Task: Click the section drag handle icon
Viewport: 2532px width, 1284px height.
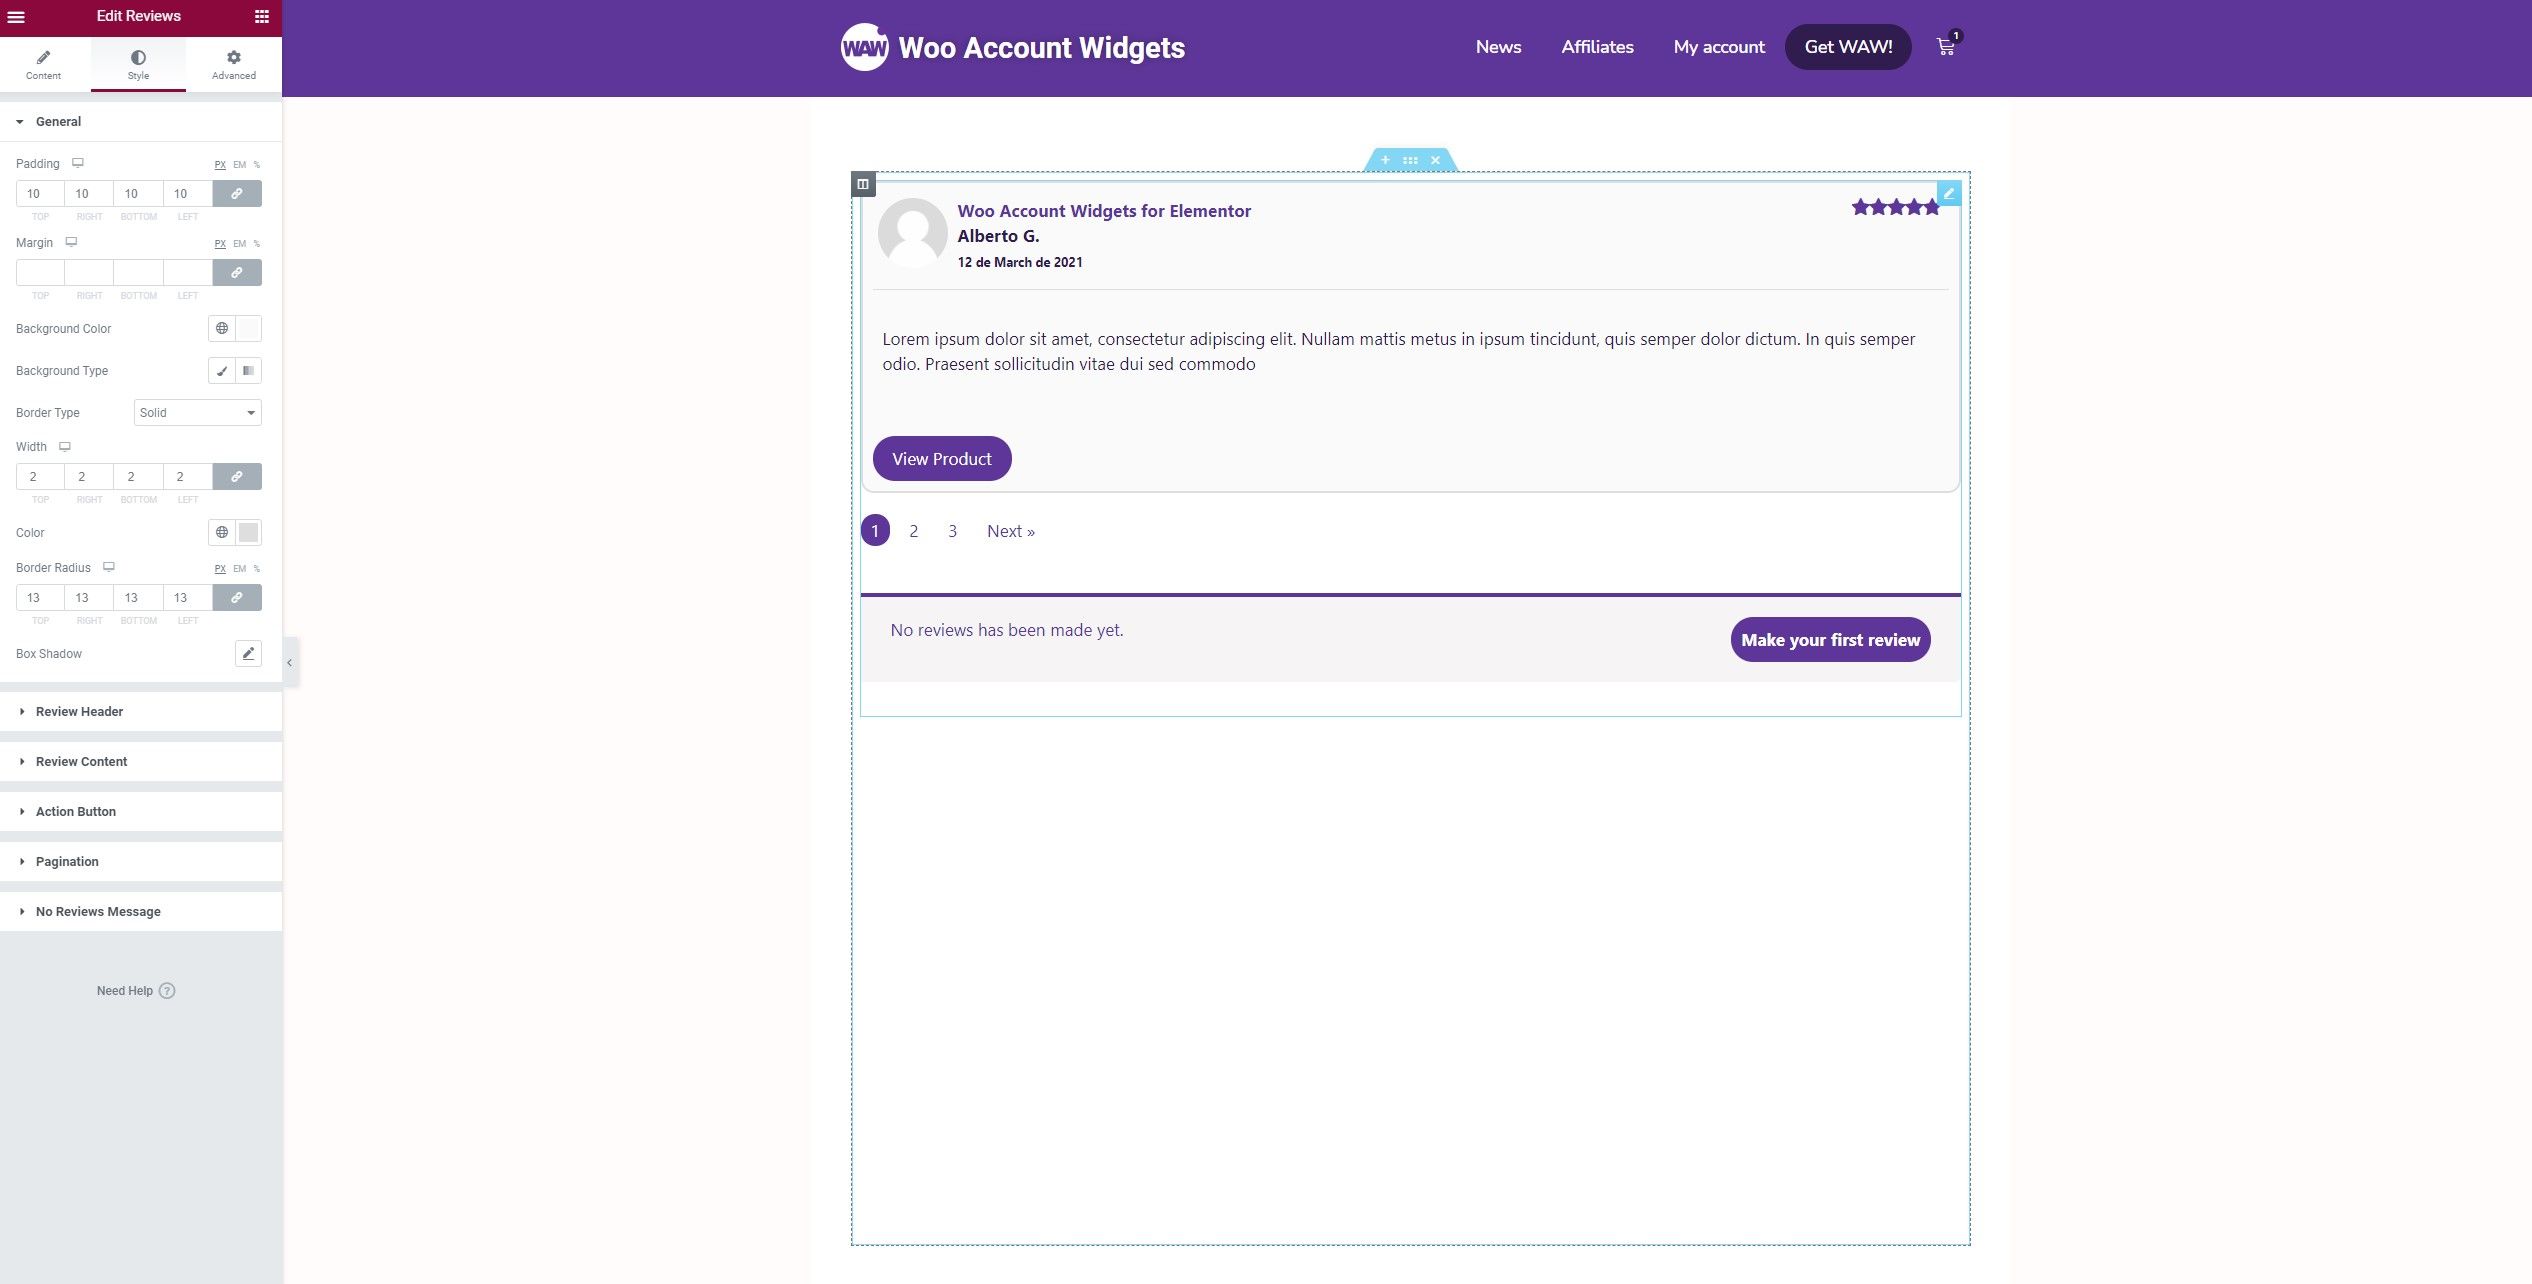Action: [x=1410, y=160]
